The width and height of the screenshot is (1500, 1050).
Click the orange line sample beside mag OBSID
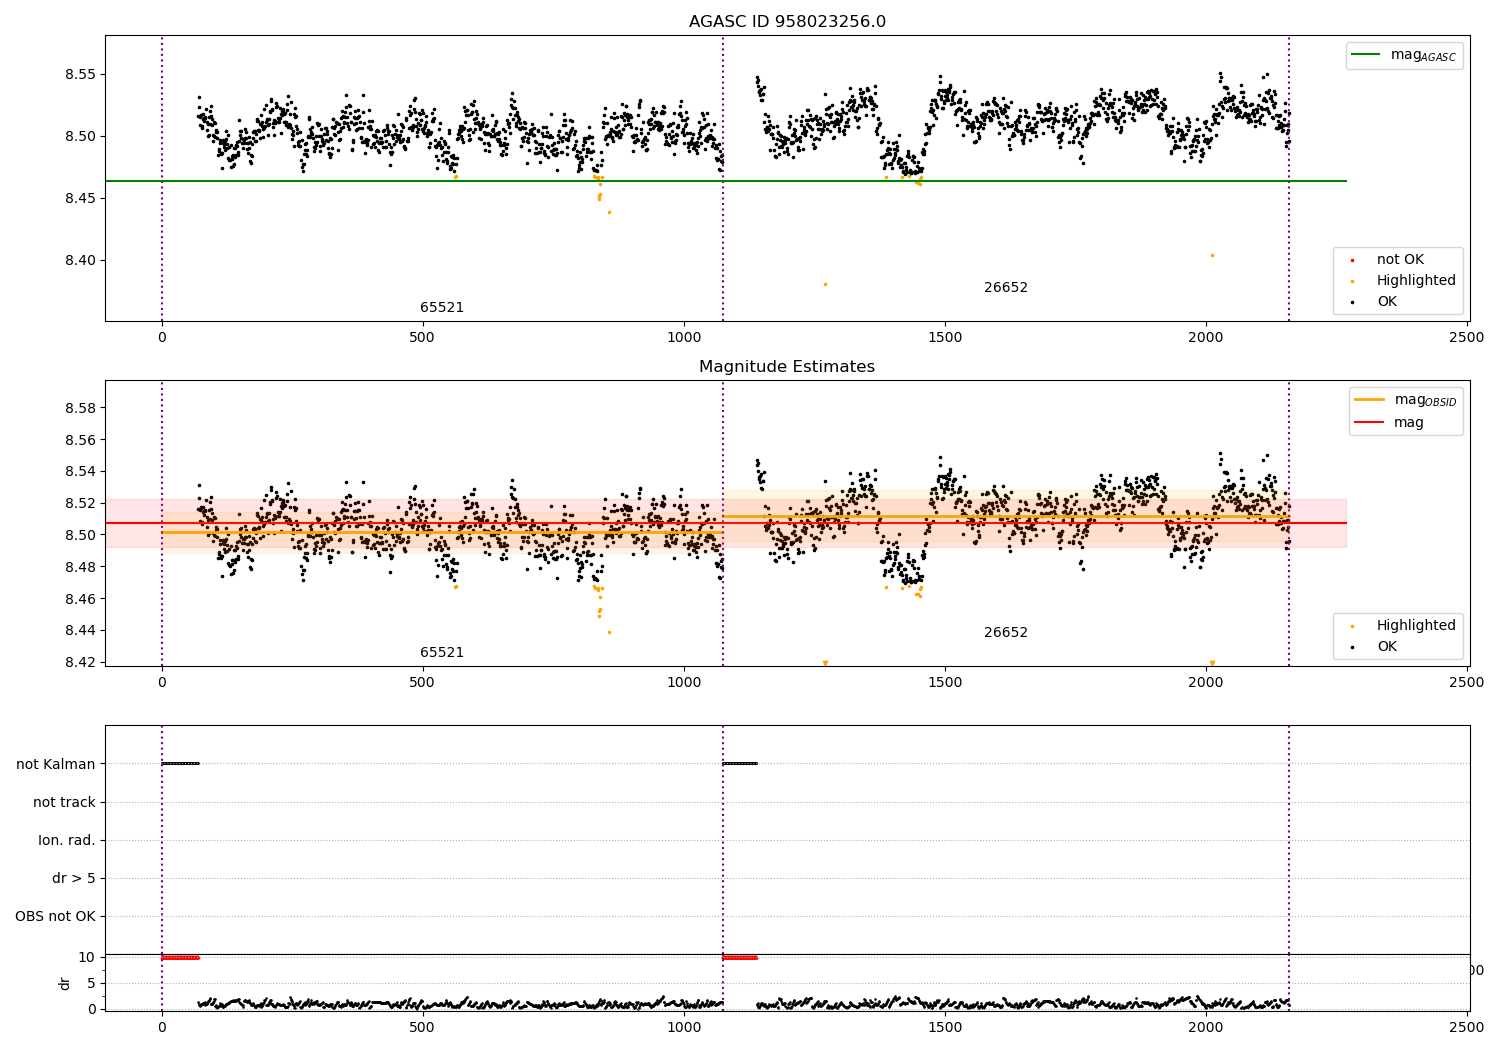(x=1369, y=400)
